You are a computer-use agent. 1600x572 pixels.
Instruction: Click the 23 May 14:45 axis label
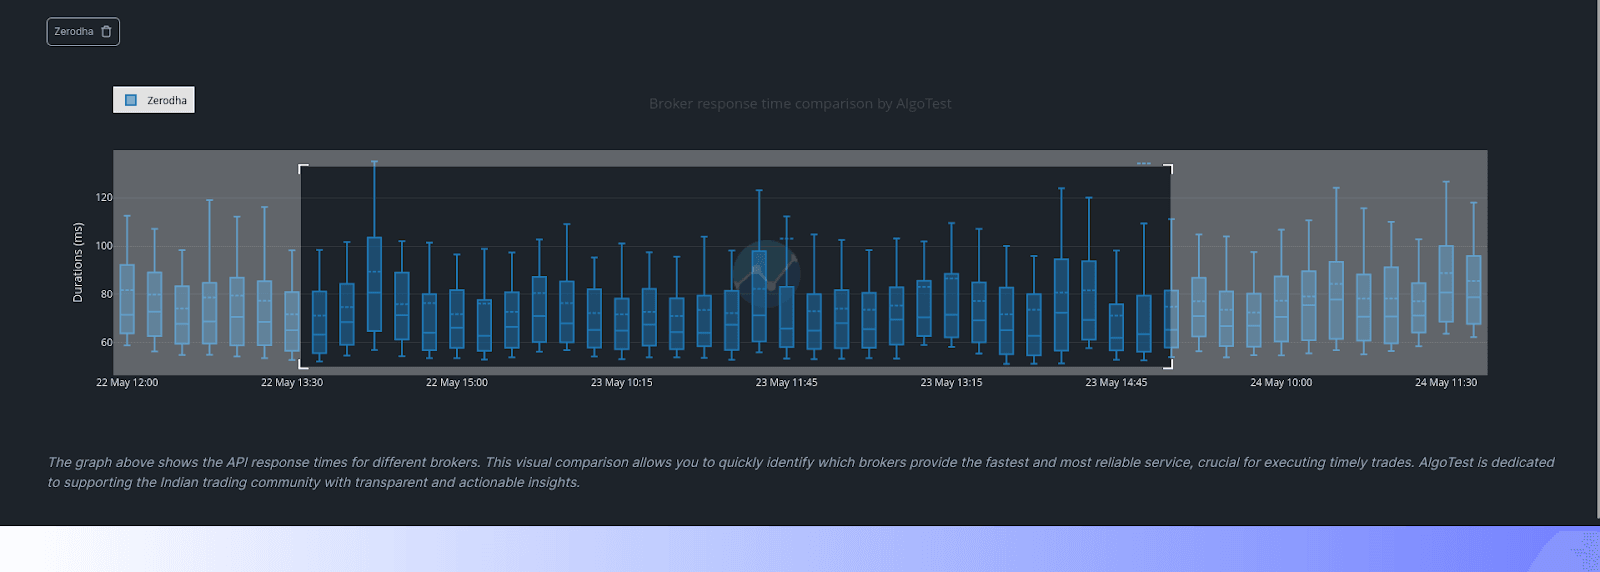click(x=1116, y=383)
